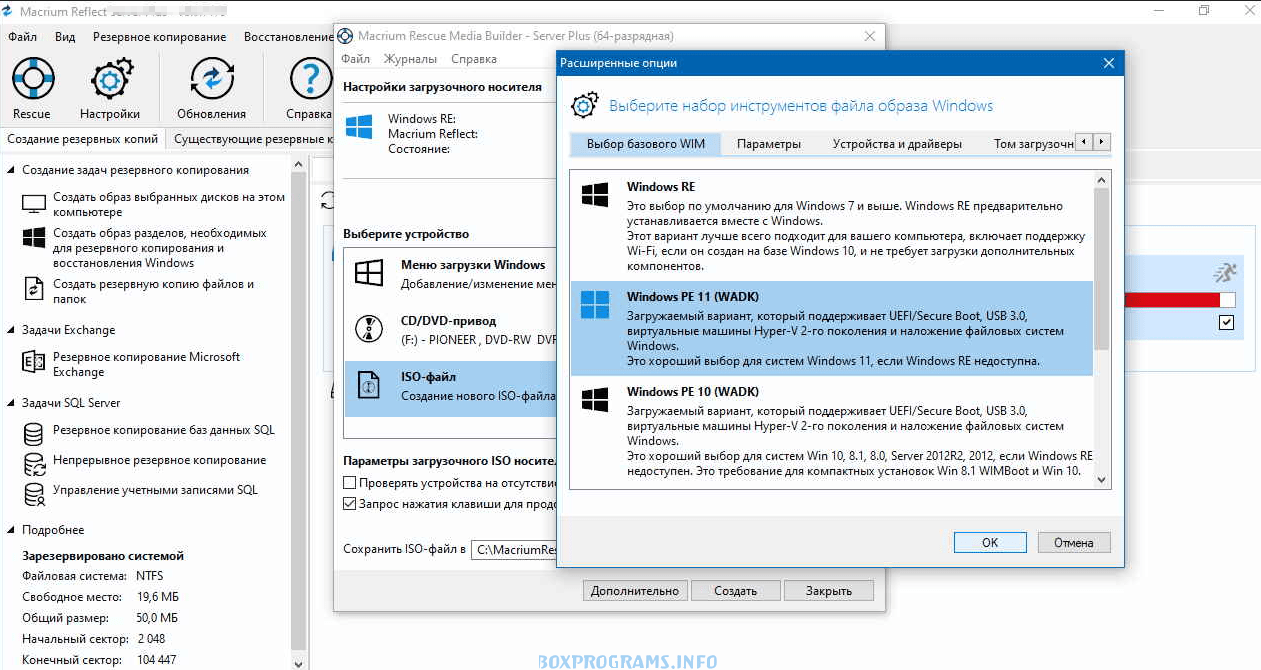Click the Сохранить ISO-файл path field
This screenshot has height=670, width=1261.
[x=514, y=549]
